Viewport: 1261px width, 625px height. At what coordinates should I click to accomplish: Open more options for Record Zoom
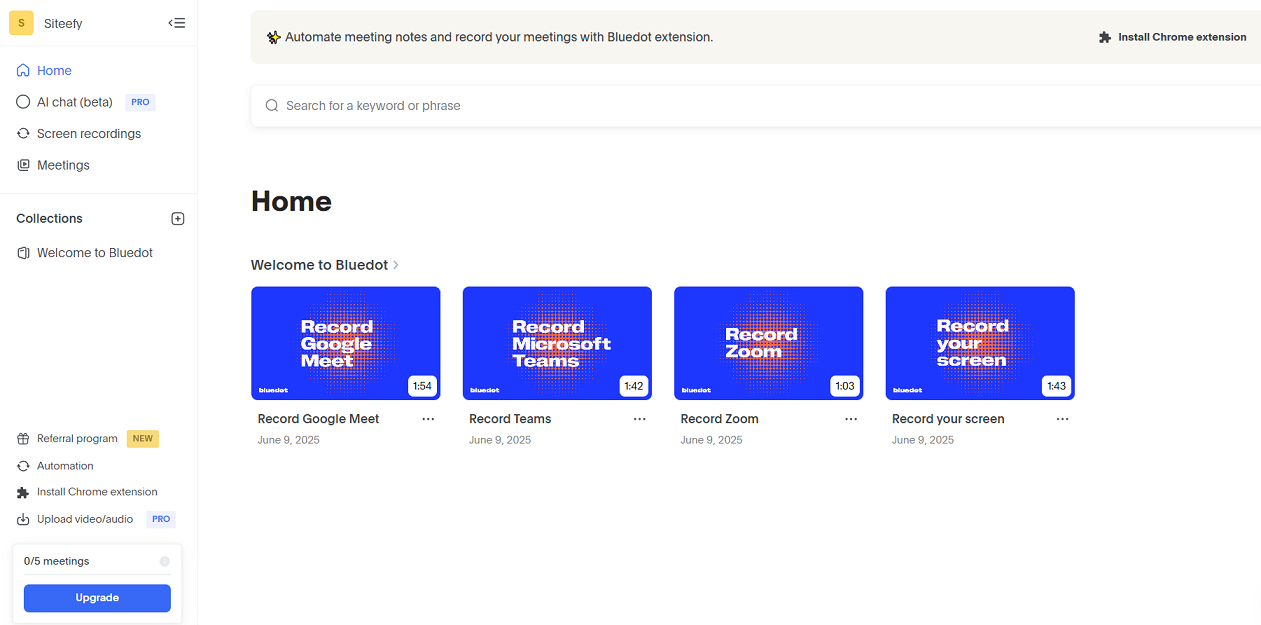(x=851, y=419)
